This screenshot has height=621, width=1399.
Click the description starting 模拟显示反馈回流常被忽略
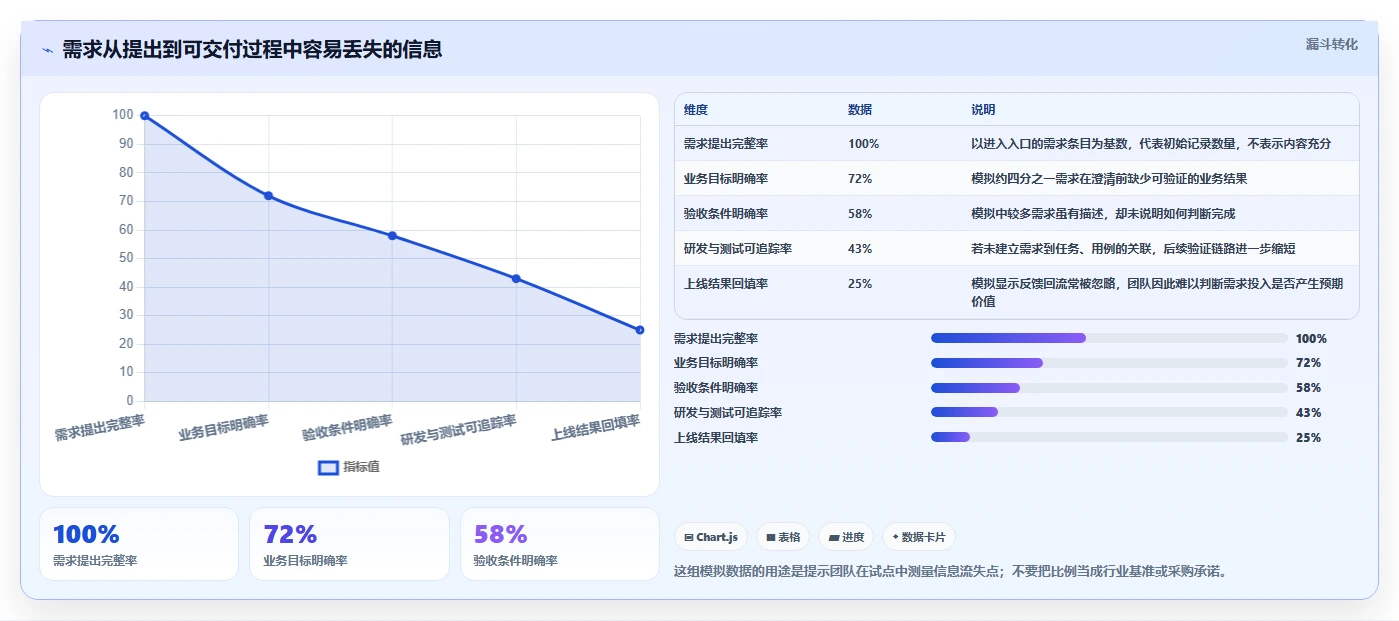coord(1157,292)
